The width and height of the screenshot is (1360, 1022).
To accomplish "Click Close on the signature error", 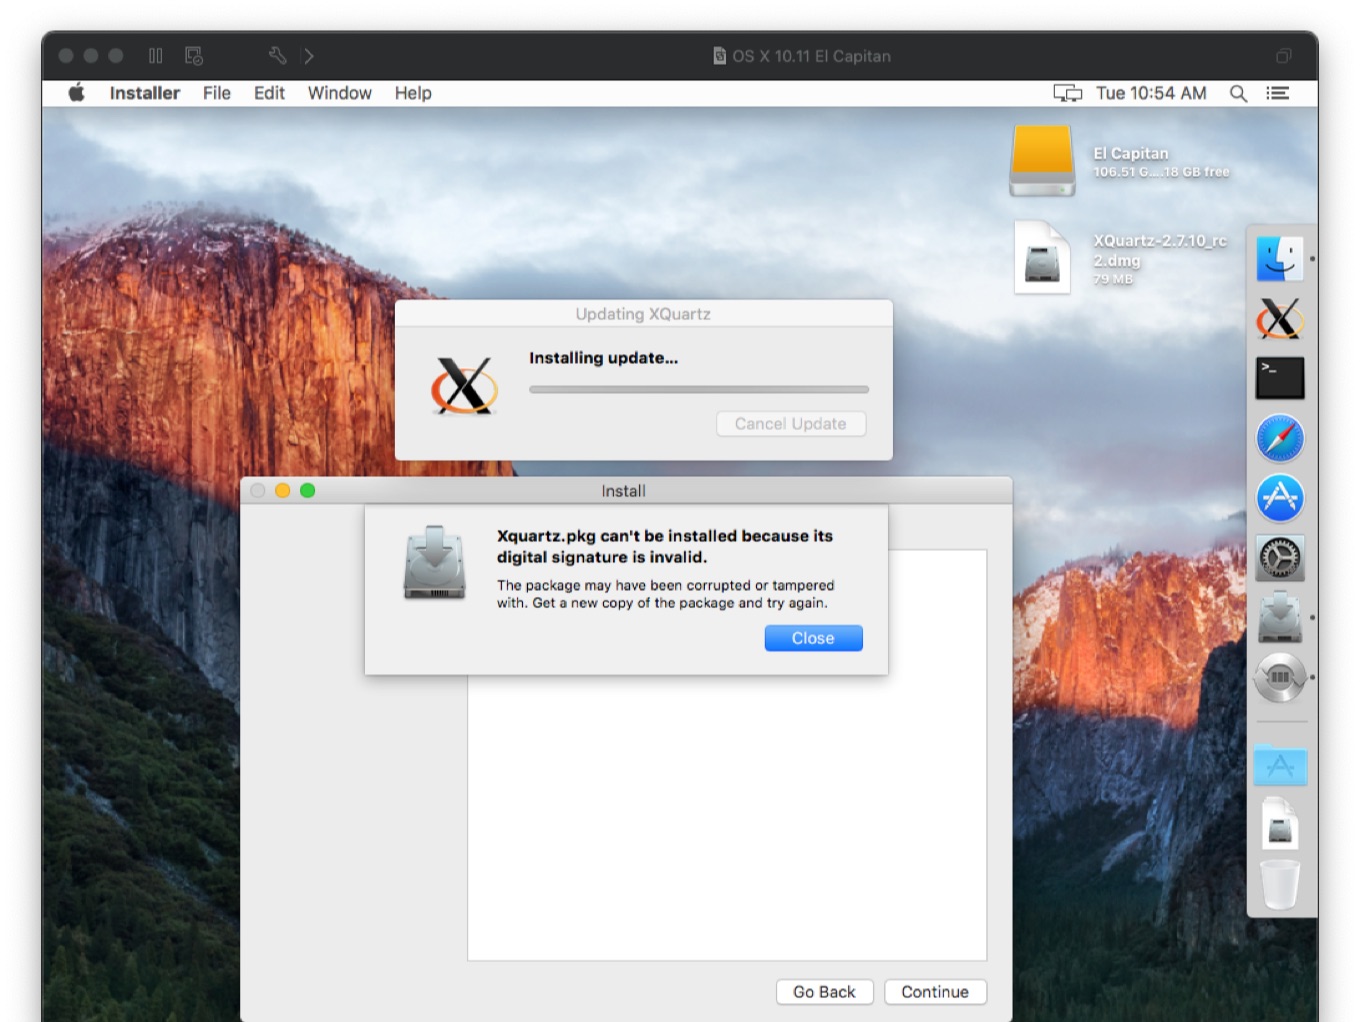I will pos(813,638).
